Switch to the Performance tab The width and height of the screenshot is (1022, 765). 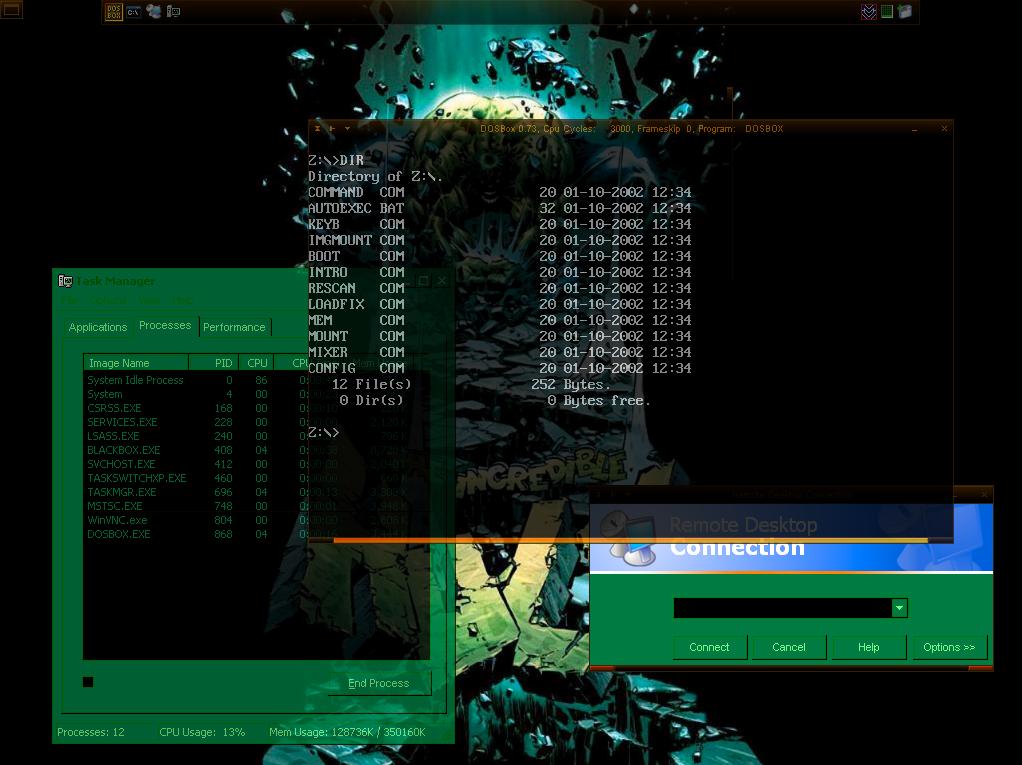coord(234,327)
